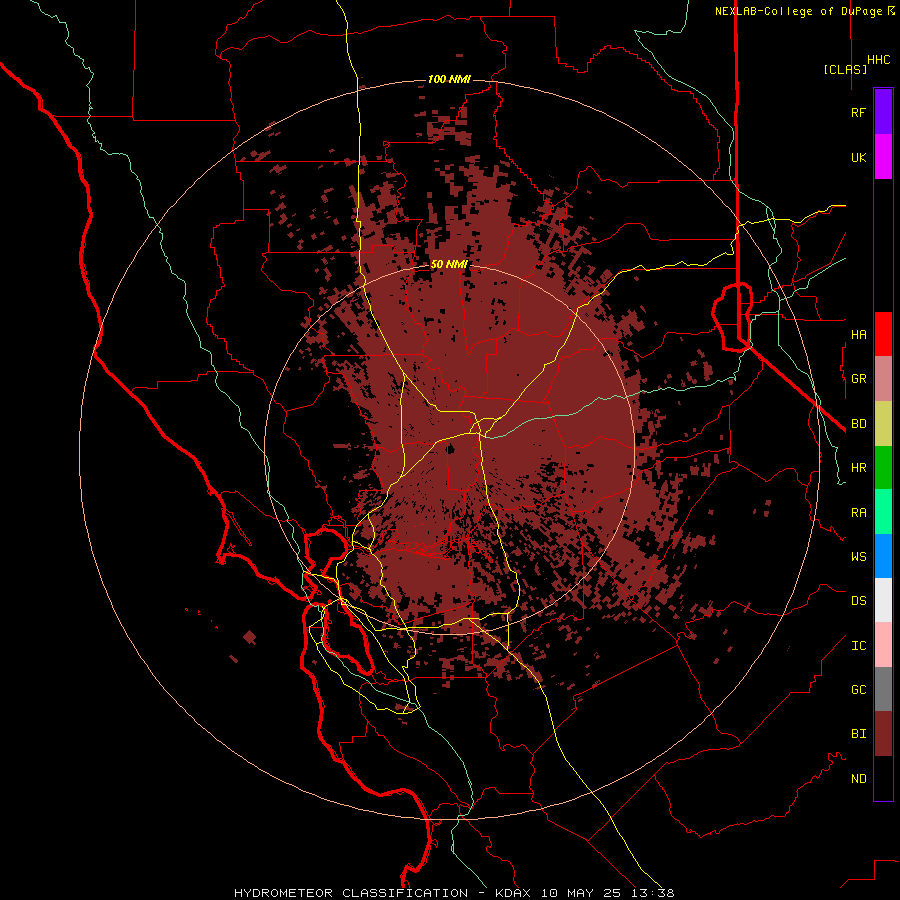Click the "RA" legend label
This screenshot has height=900, width=900.
click(x=858, y=513)
